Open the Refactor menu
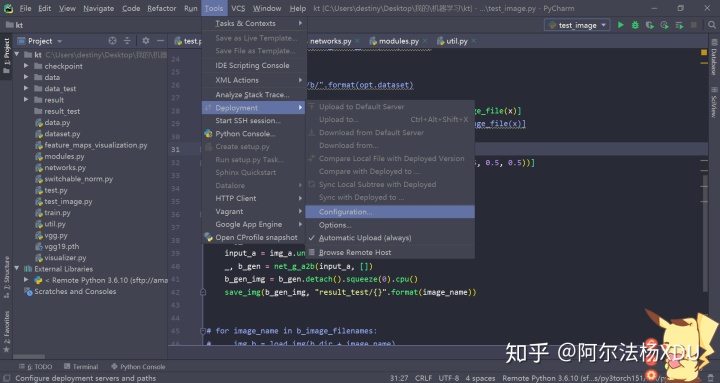 pyautogui.click(x=162, y=8)
